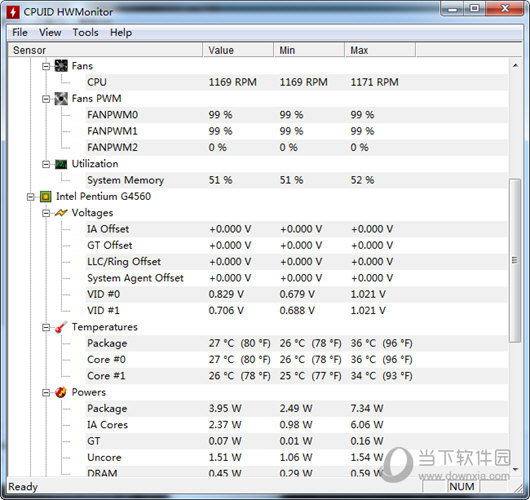Click the Intel Pentium G4560 label
The height and width of the screenshot is (500, 530).
(x=103, y=196)
